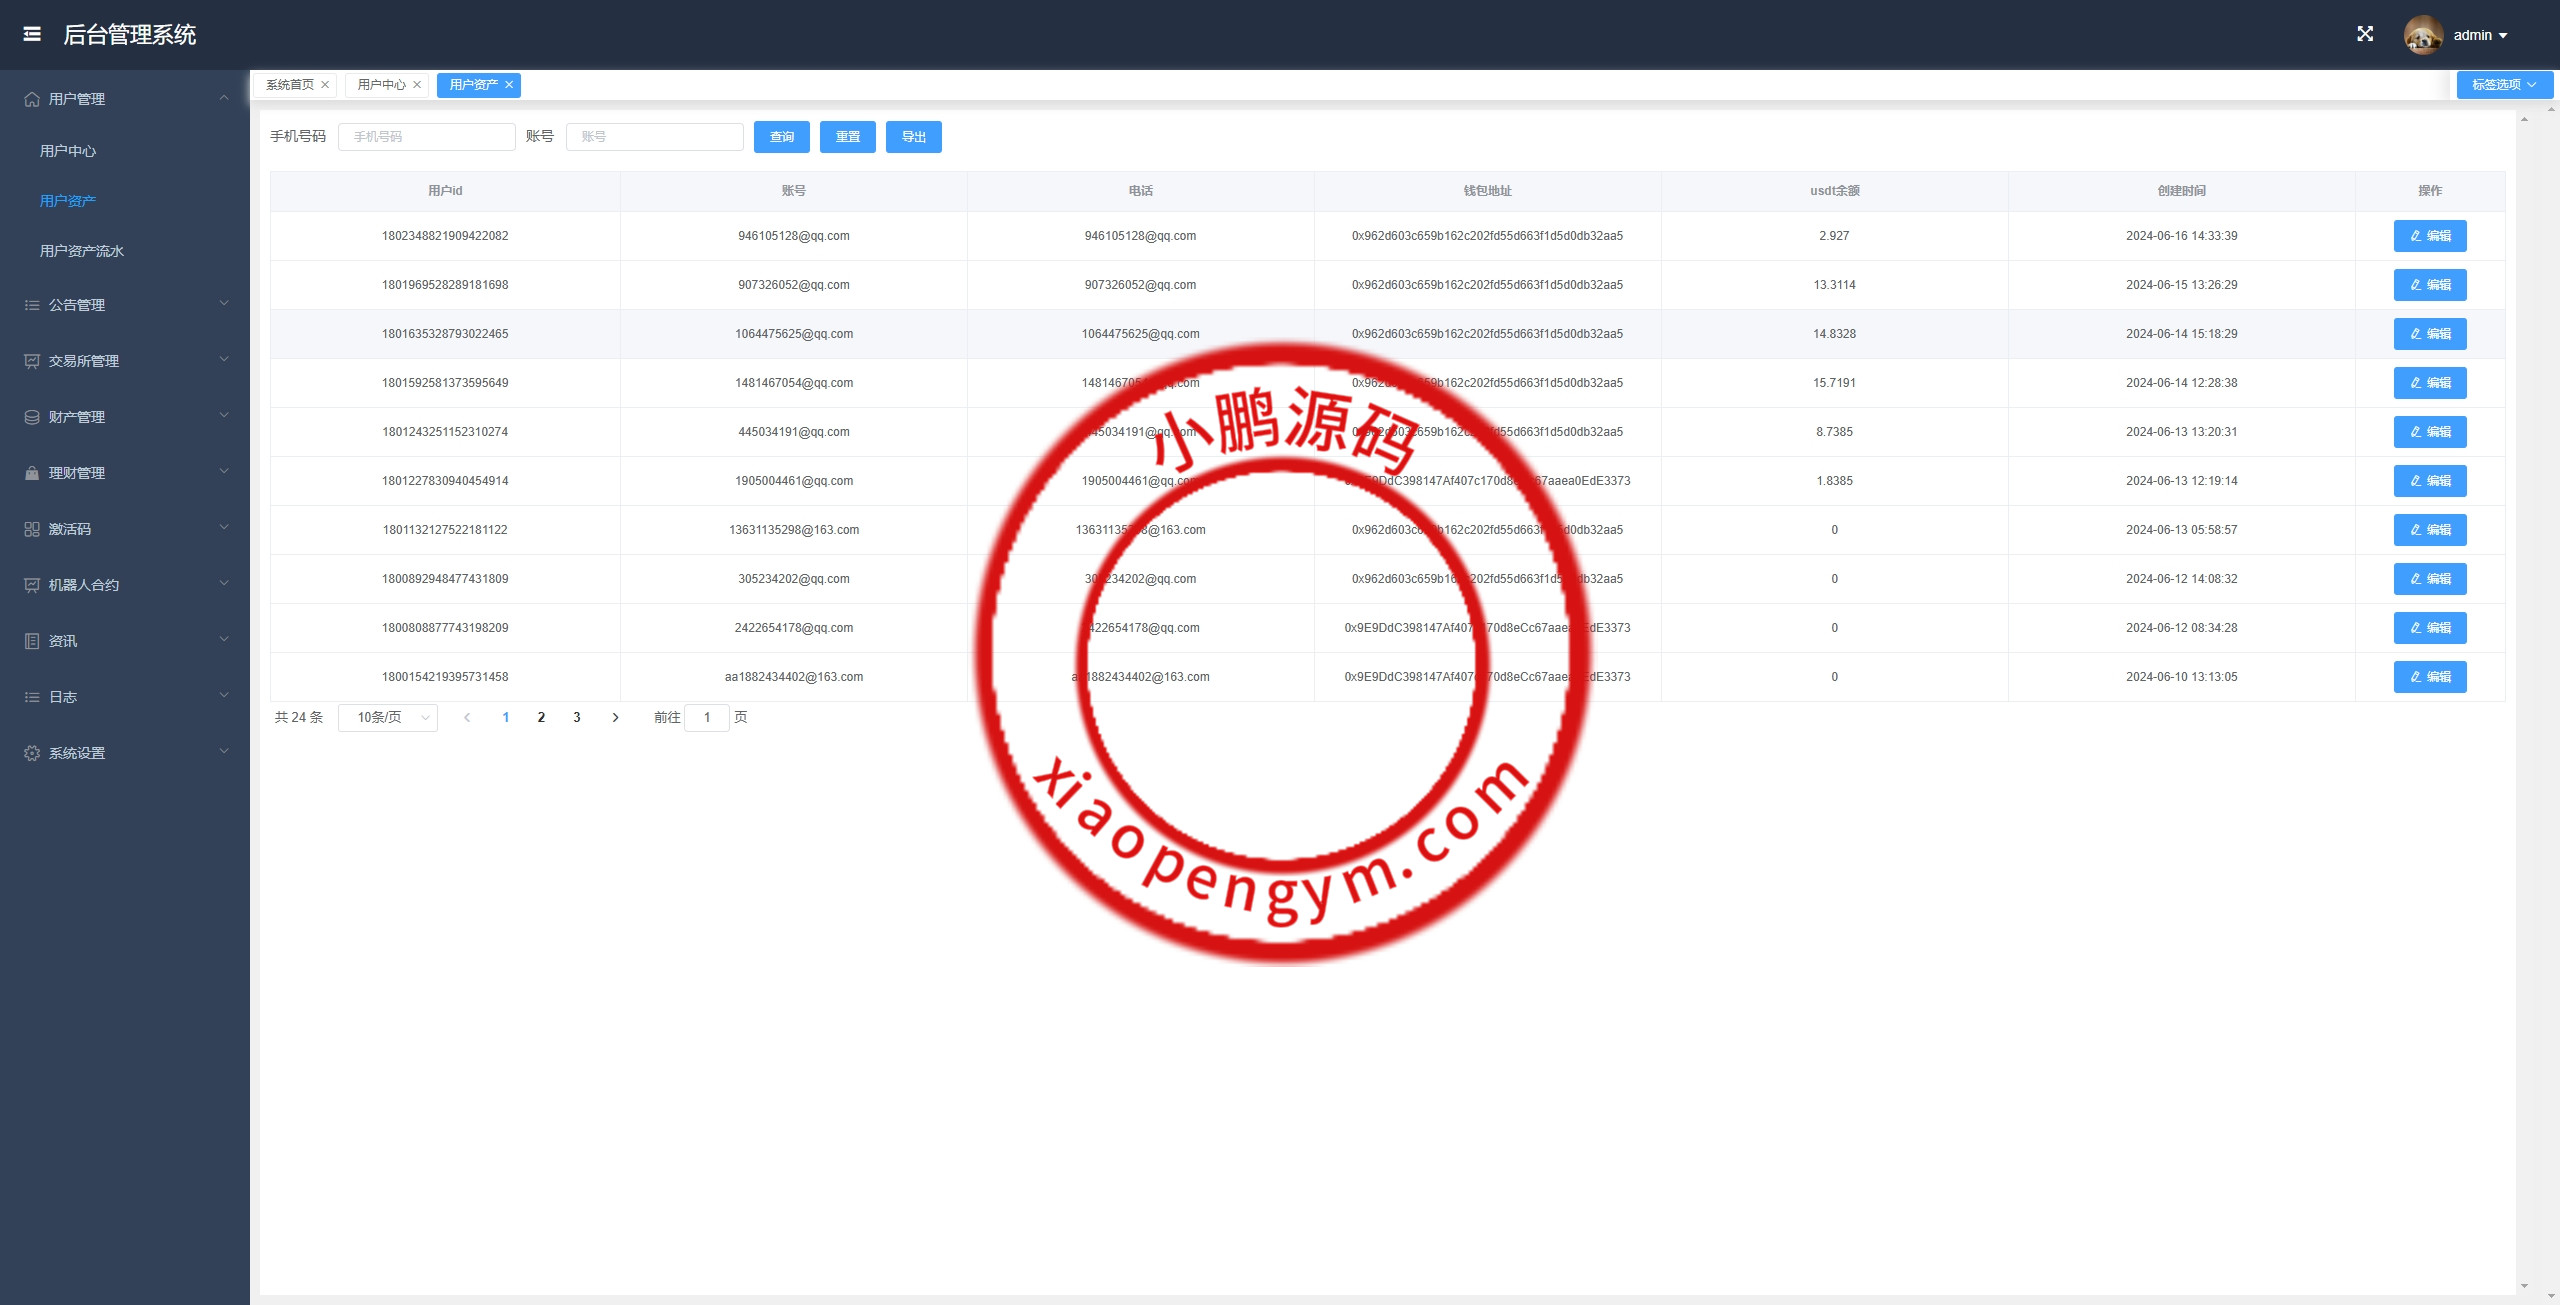Click the hamburger menu collapse icon
Screen dimensions: 2560x1305
coord(32,34)
